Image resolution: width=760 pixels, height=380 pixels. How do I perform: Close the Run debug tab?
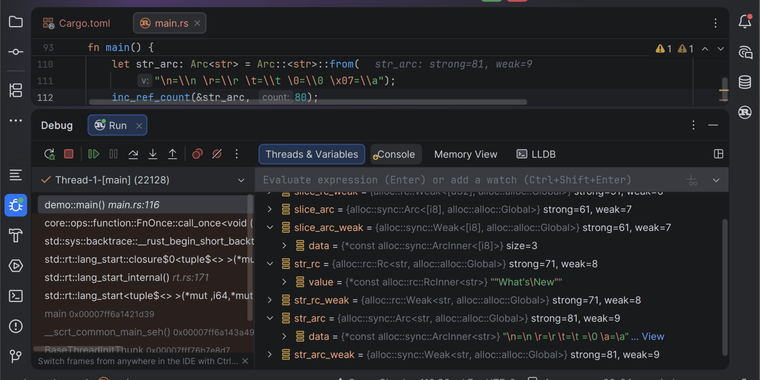[139, 126]
